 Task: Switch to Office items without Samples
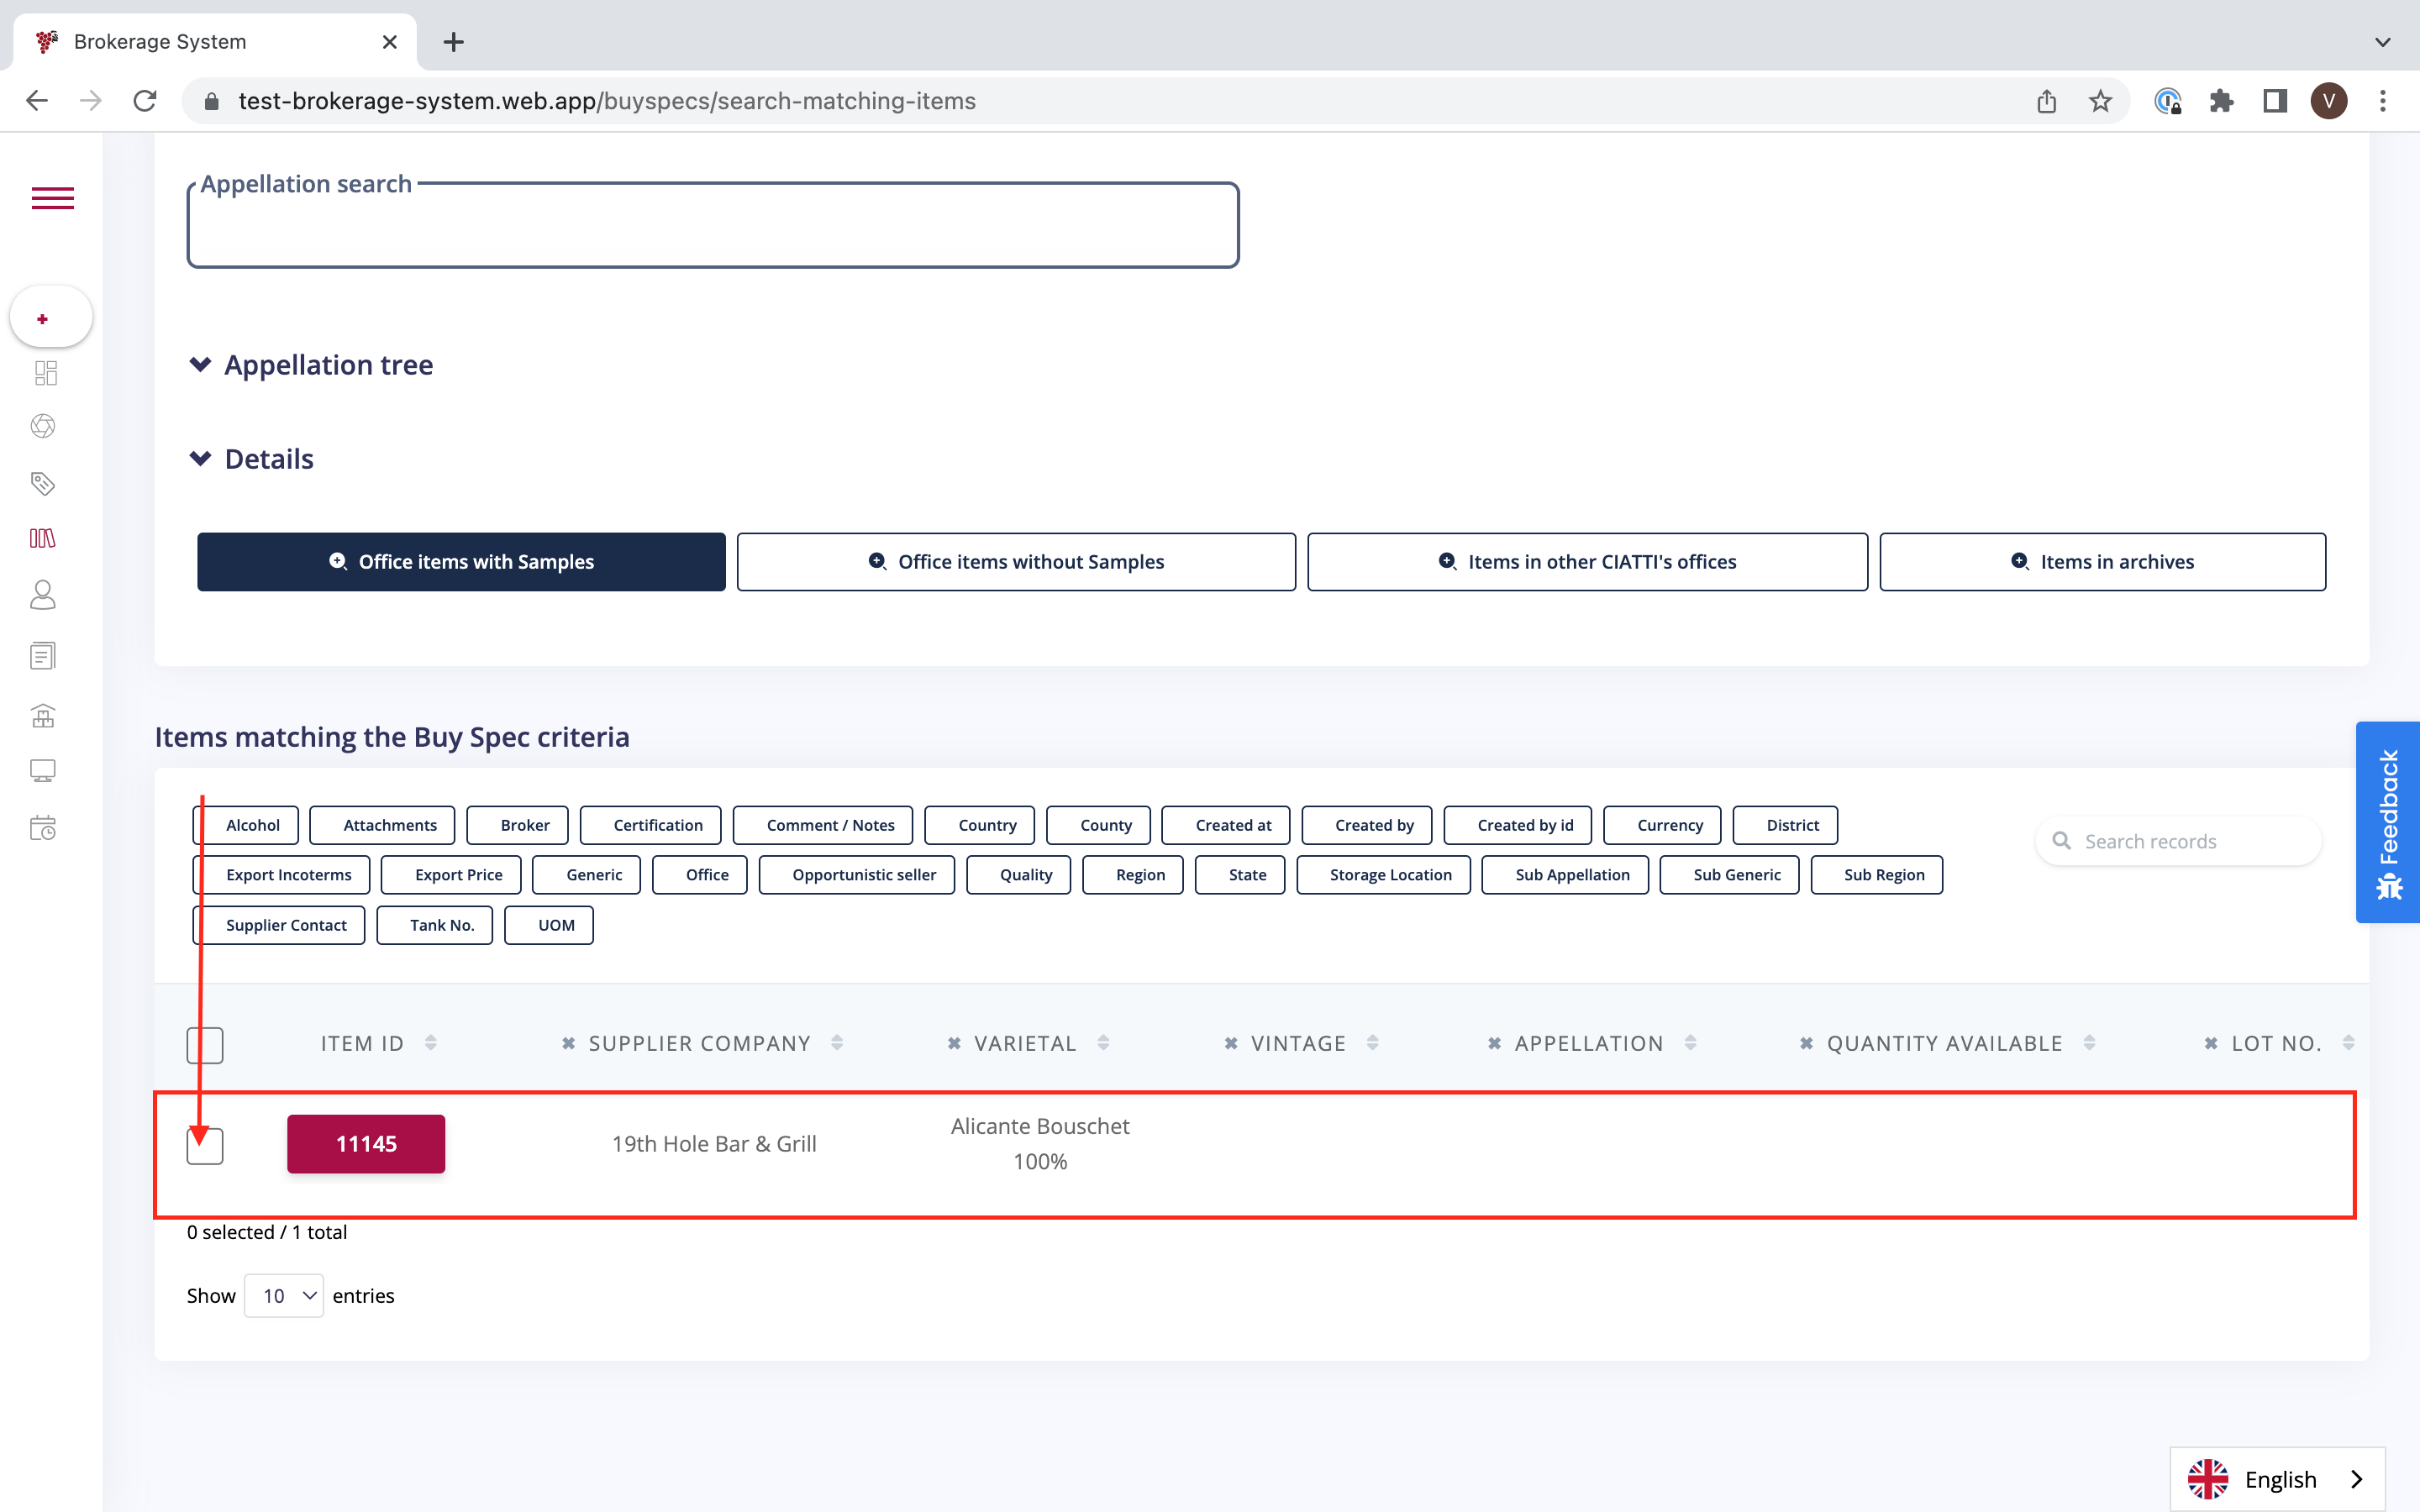[x=1015, y=562]
